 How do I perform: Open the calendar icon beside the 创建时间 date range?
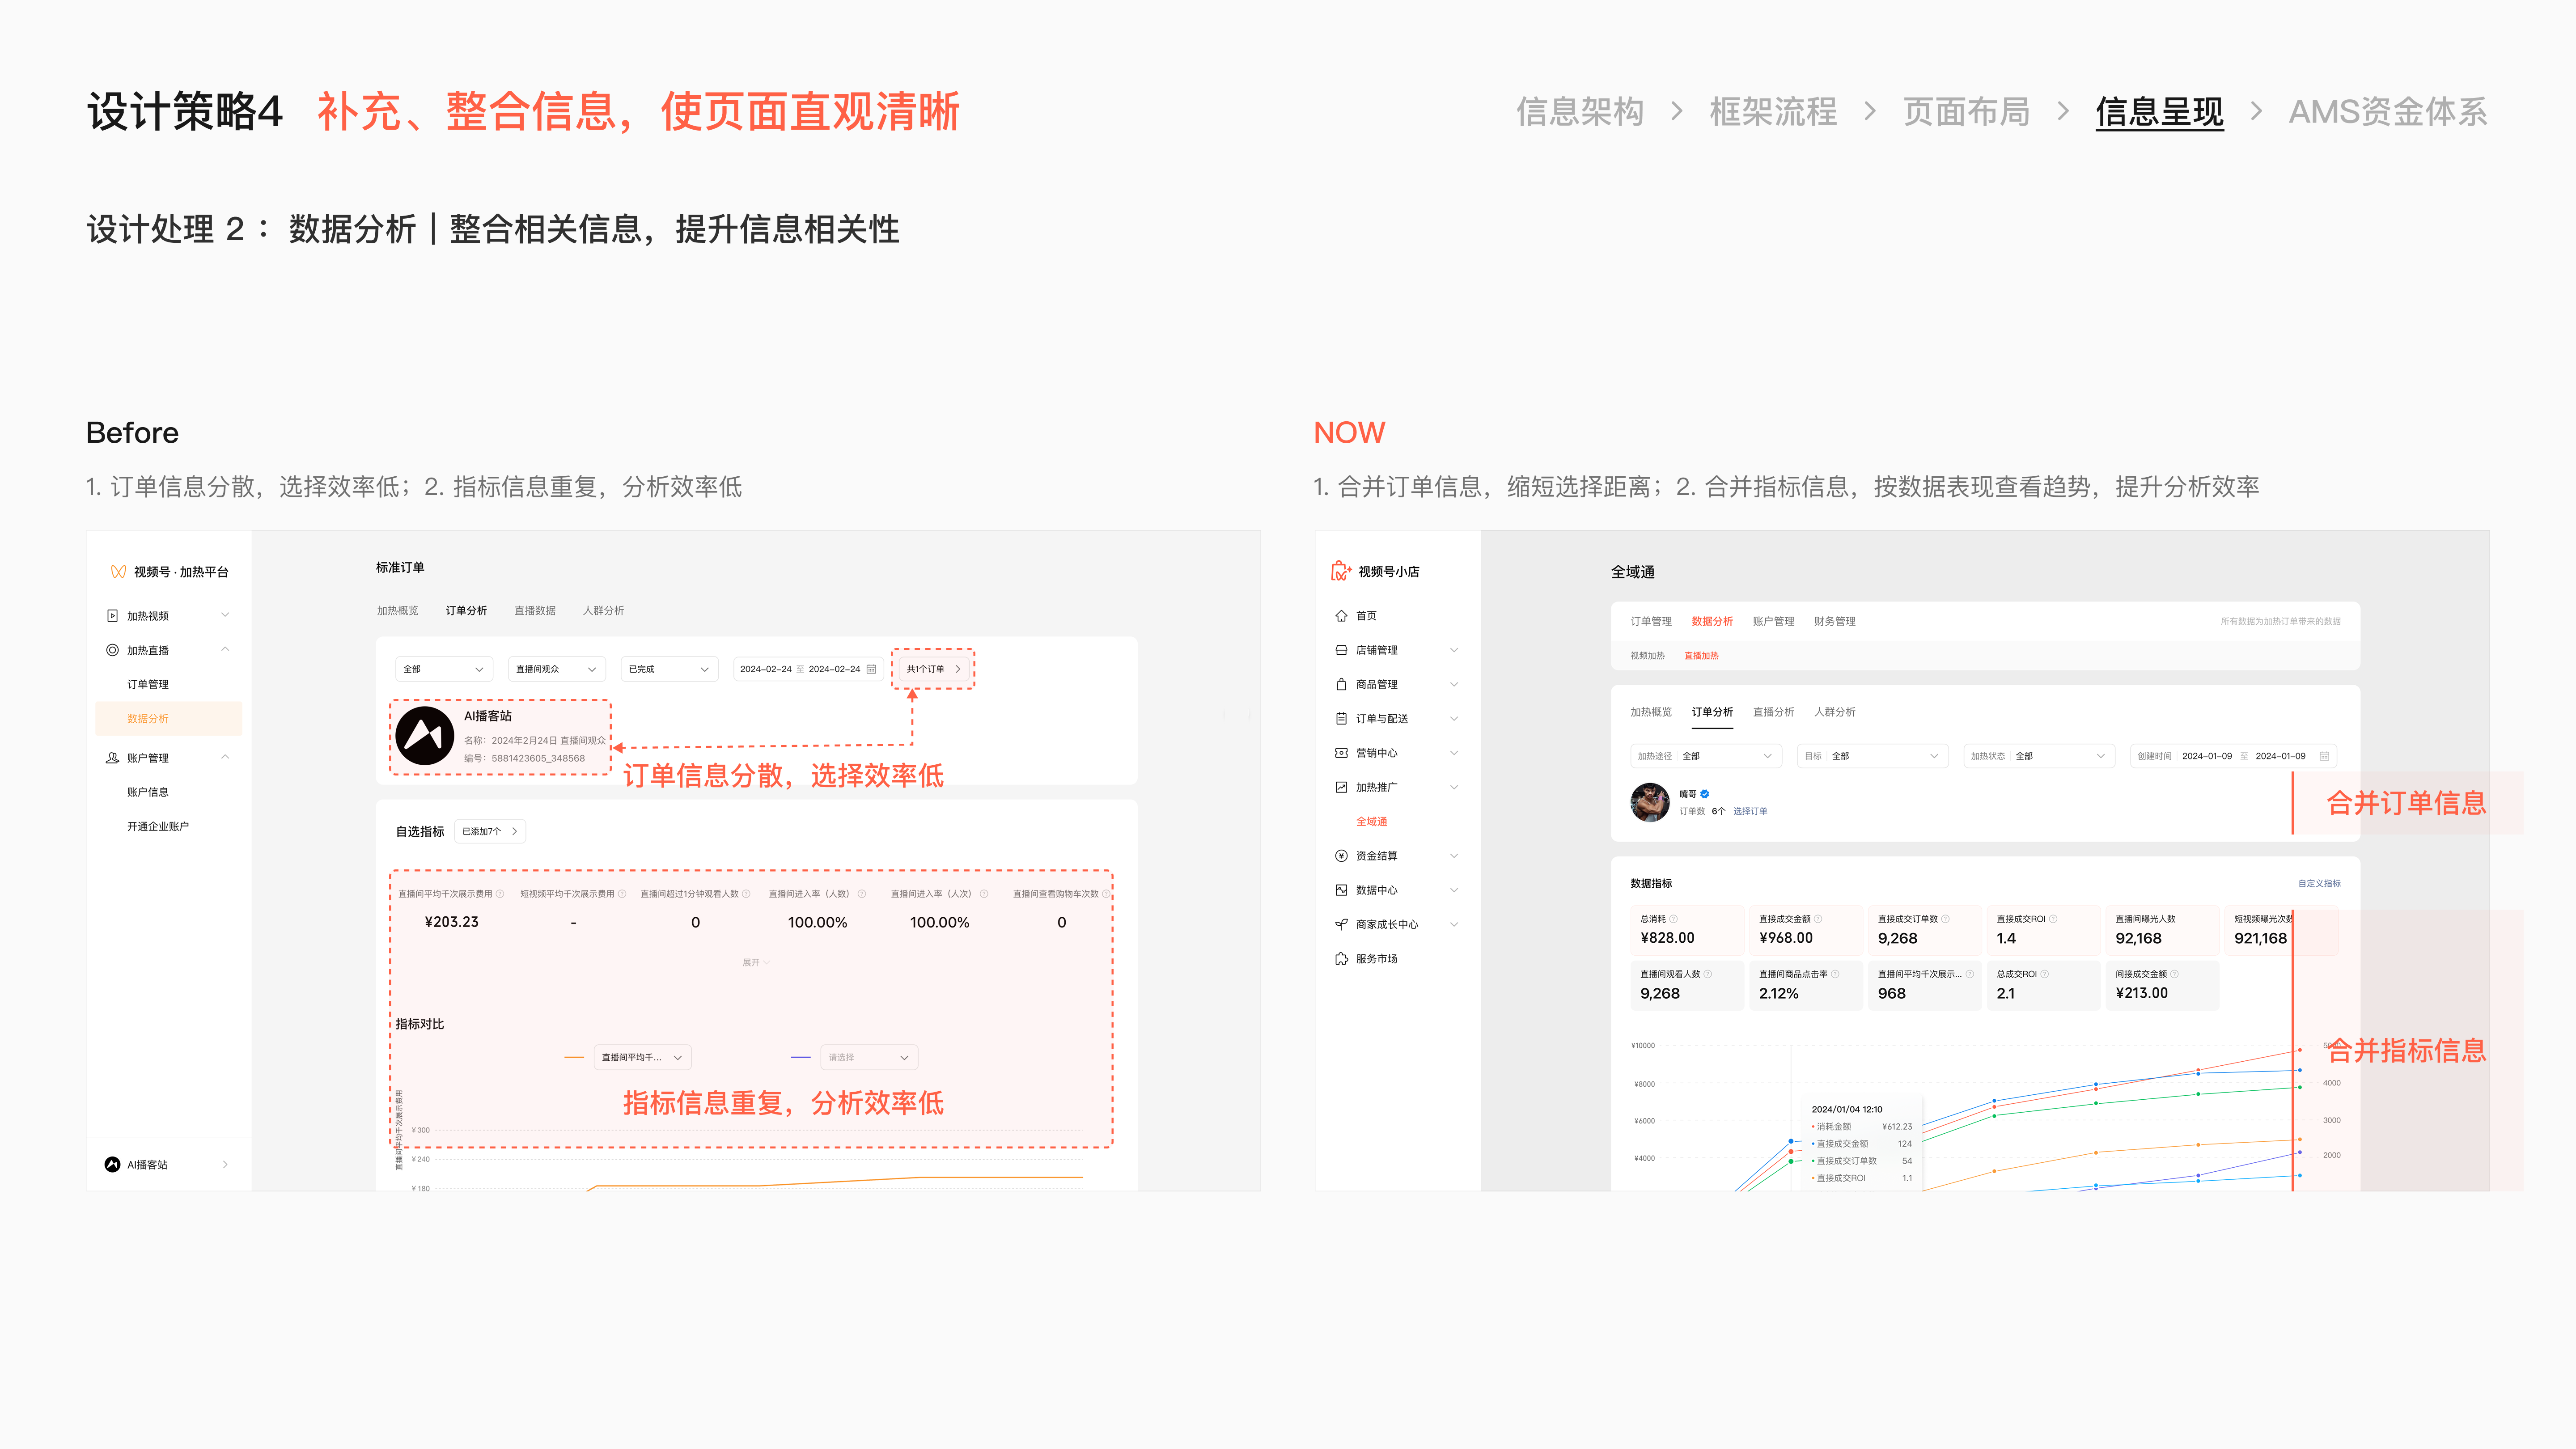coord(2324,756)
